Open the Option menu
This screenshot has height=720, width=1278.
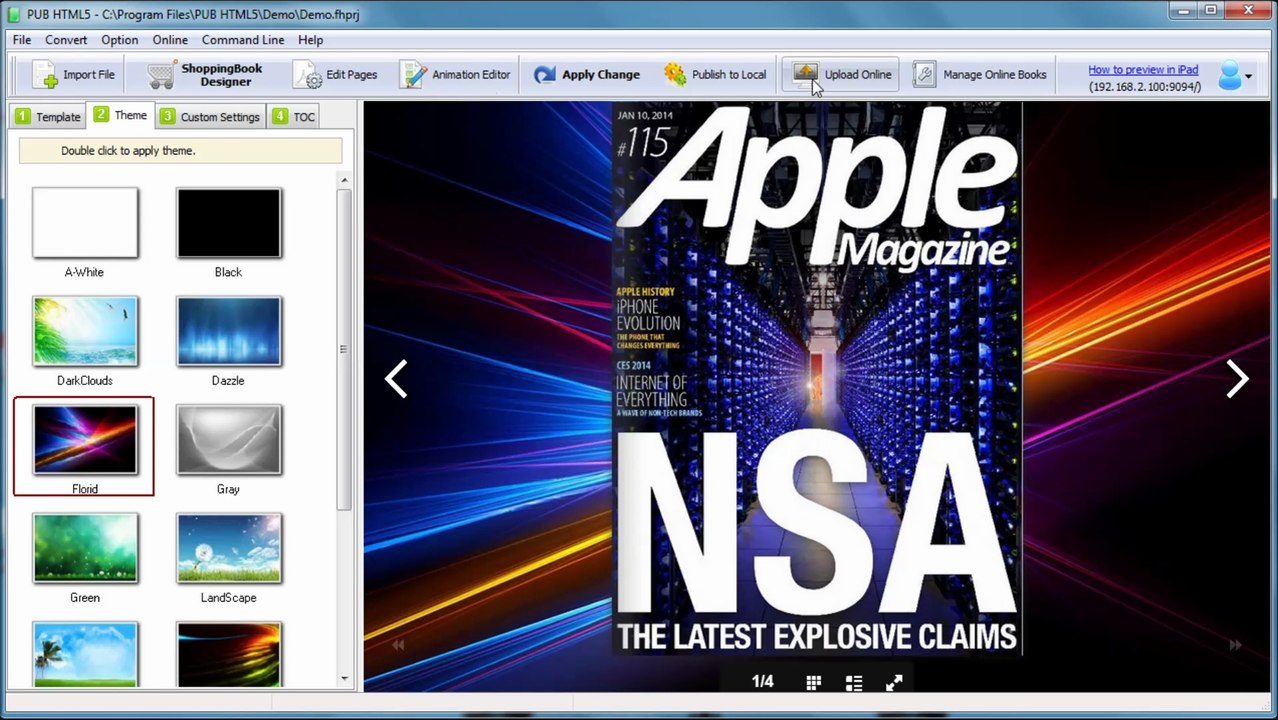[x=119, y=40]
